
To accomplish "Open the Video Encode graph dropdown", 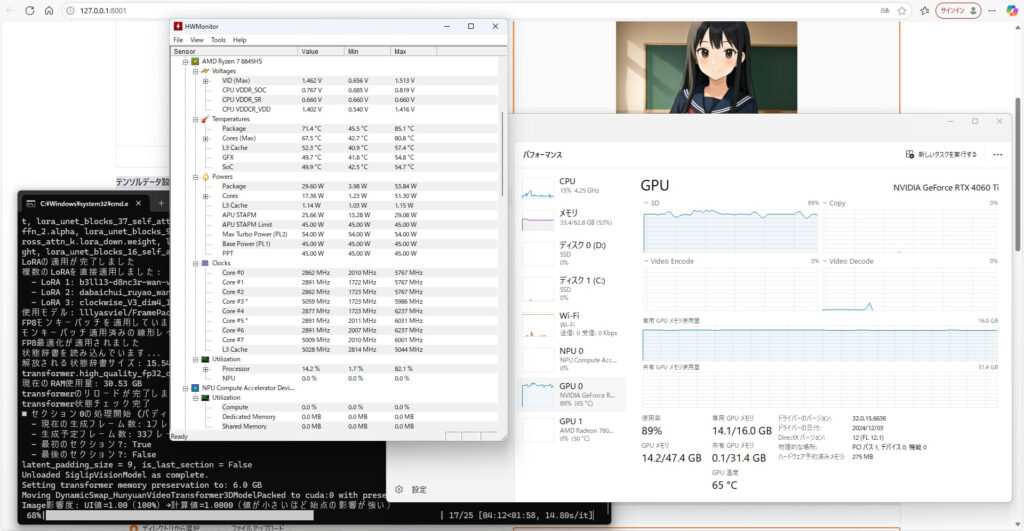I will 669,261.
